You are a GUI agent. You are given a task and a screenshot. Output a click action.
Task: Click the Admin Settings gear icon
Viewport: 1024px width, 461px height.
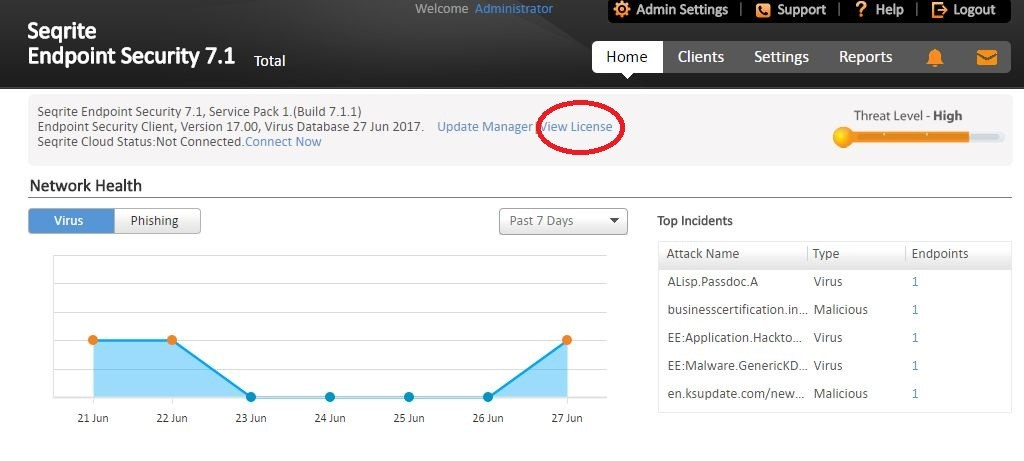622,10
